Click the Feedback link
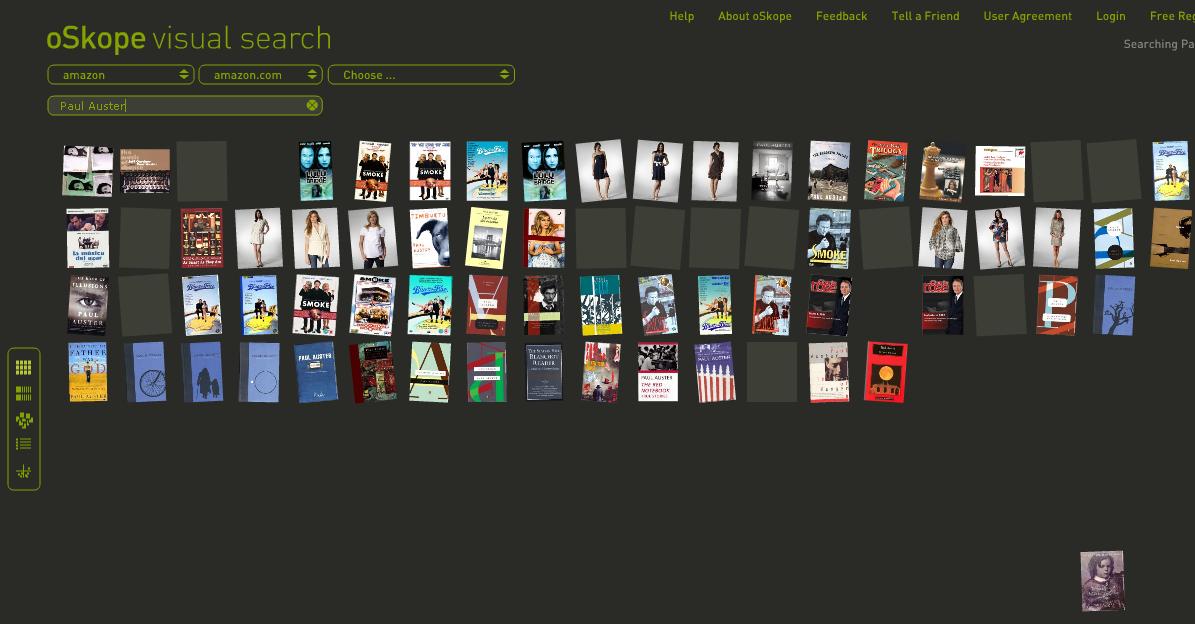This screenshot has width=1195, height=624. tap(841, 16)
